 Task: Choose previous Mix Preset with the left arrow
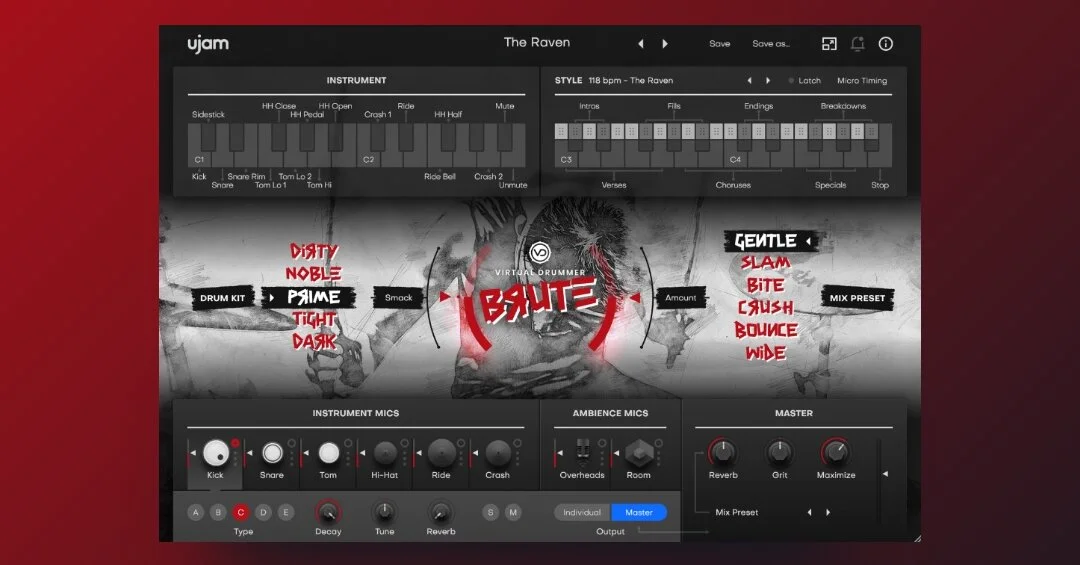[809, 512]
